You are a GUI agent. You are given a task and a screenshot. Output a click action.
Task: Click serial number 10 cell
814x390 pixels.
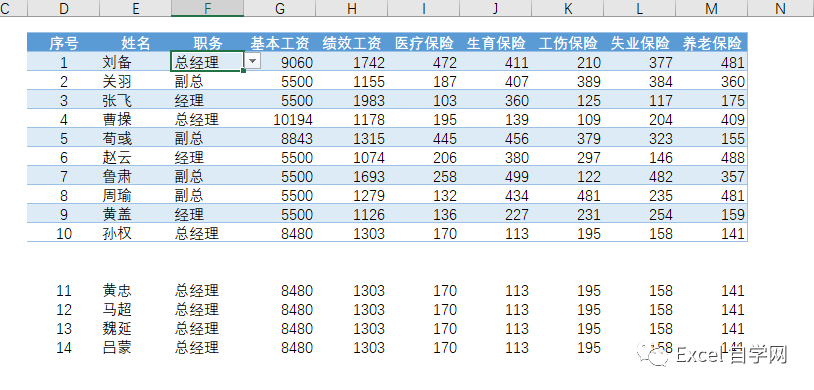tap(64, 233)
